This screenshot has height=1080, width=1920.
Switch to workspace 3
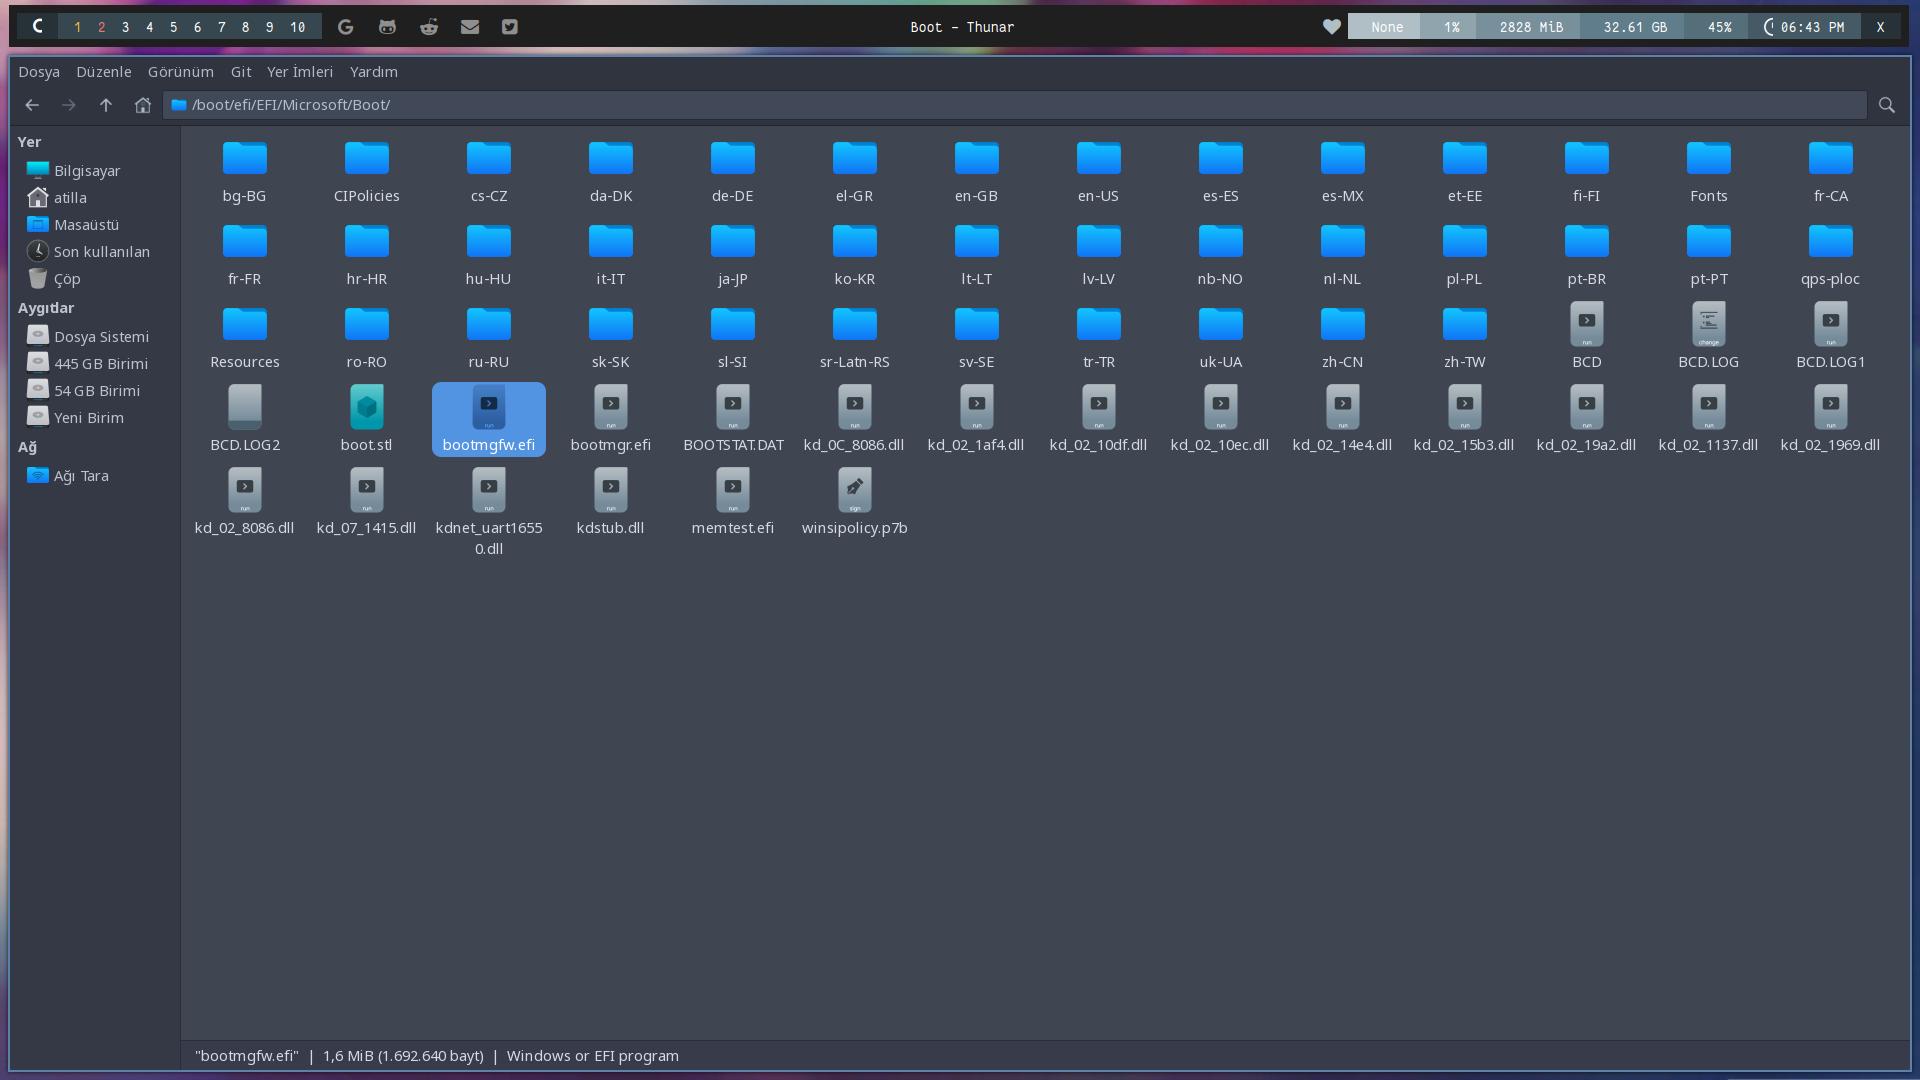[125, 27]
